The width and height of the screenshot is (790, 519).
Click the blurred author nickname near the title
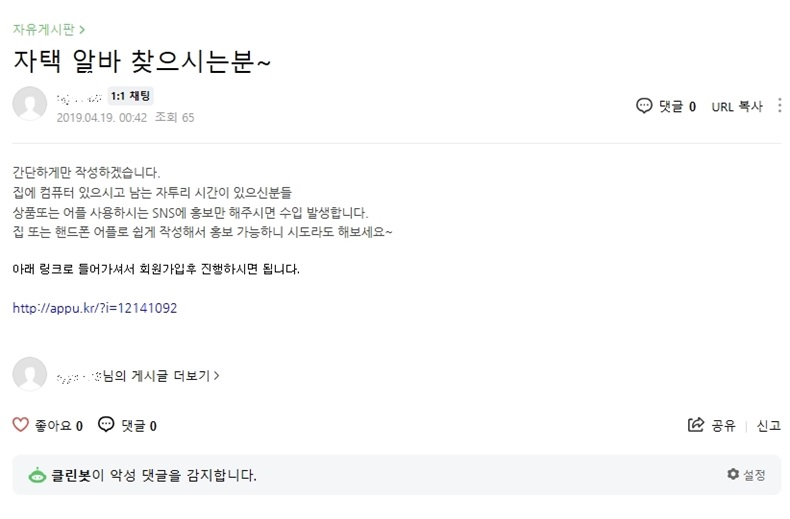[x=79, y=97]
